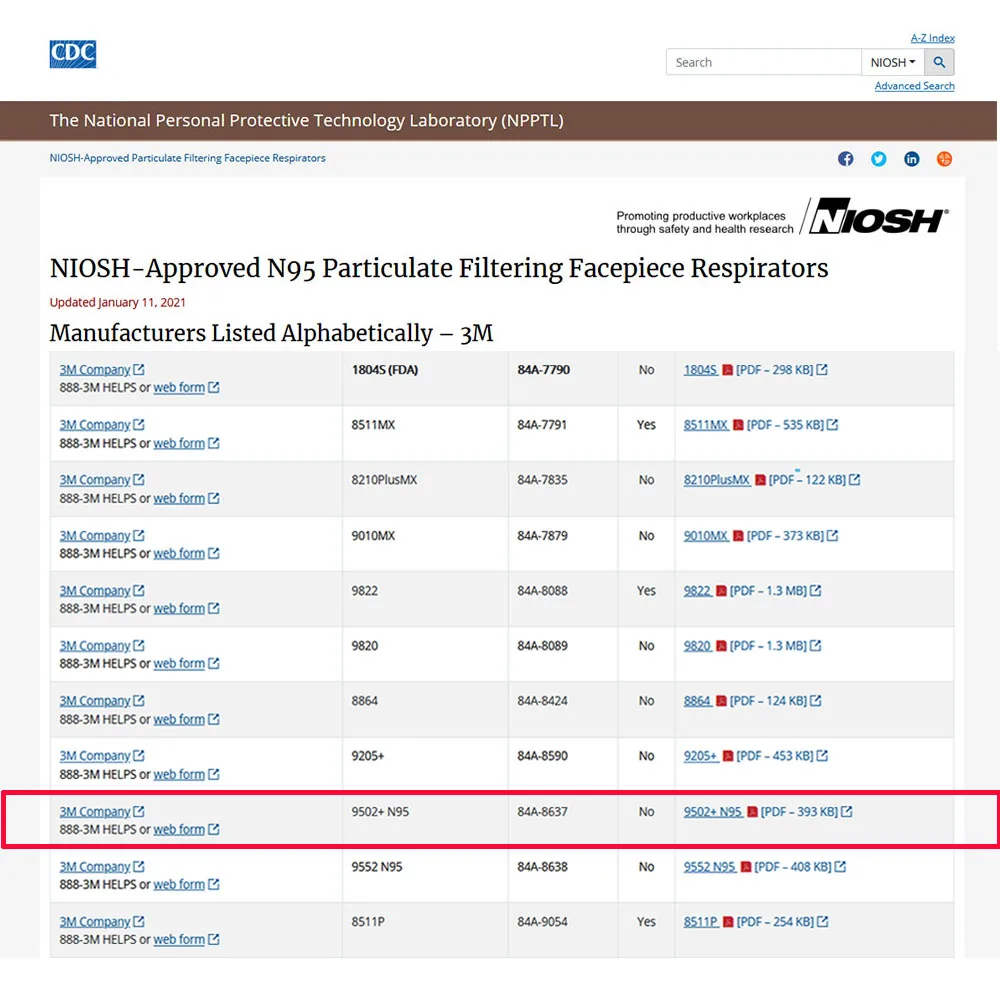This screenshot has height=1000, width=1000.
Task: Click the search magnifier button
Action: click(939, 62)
